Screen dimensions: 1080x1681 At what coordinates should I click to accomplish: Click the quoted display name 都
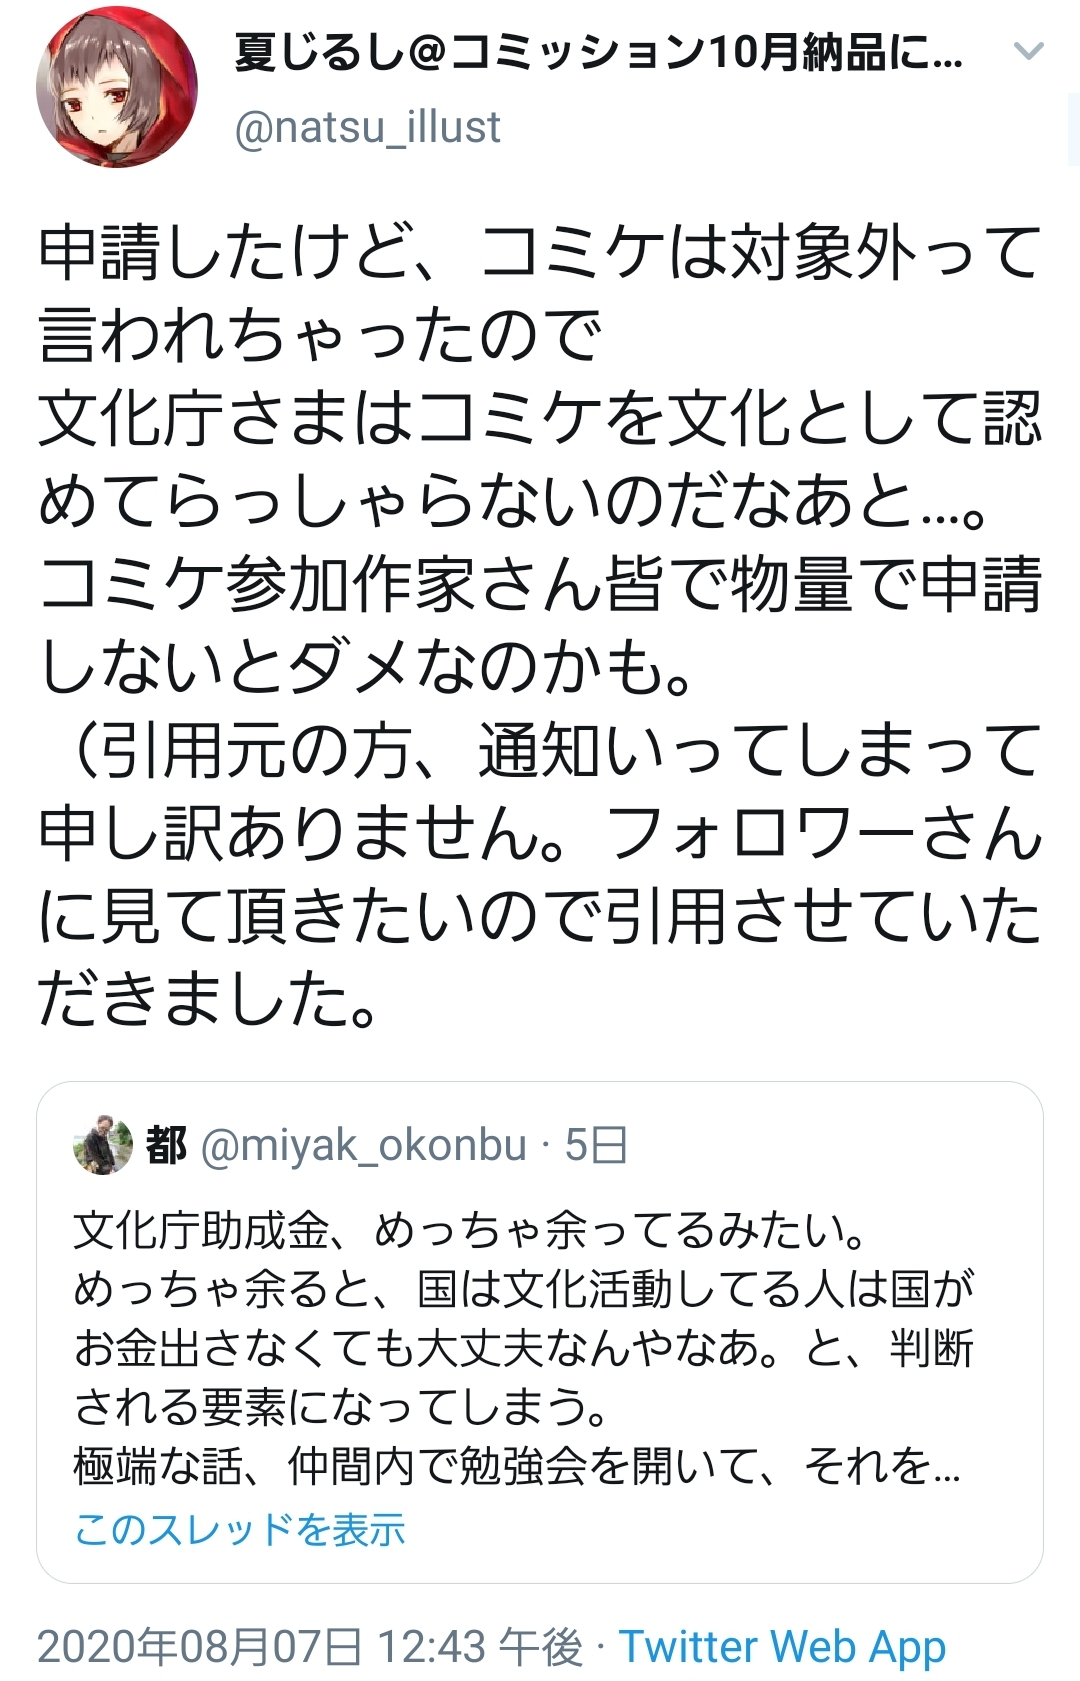(166, 1145)
